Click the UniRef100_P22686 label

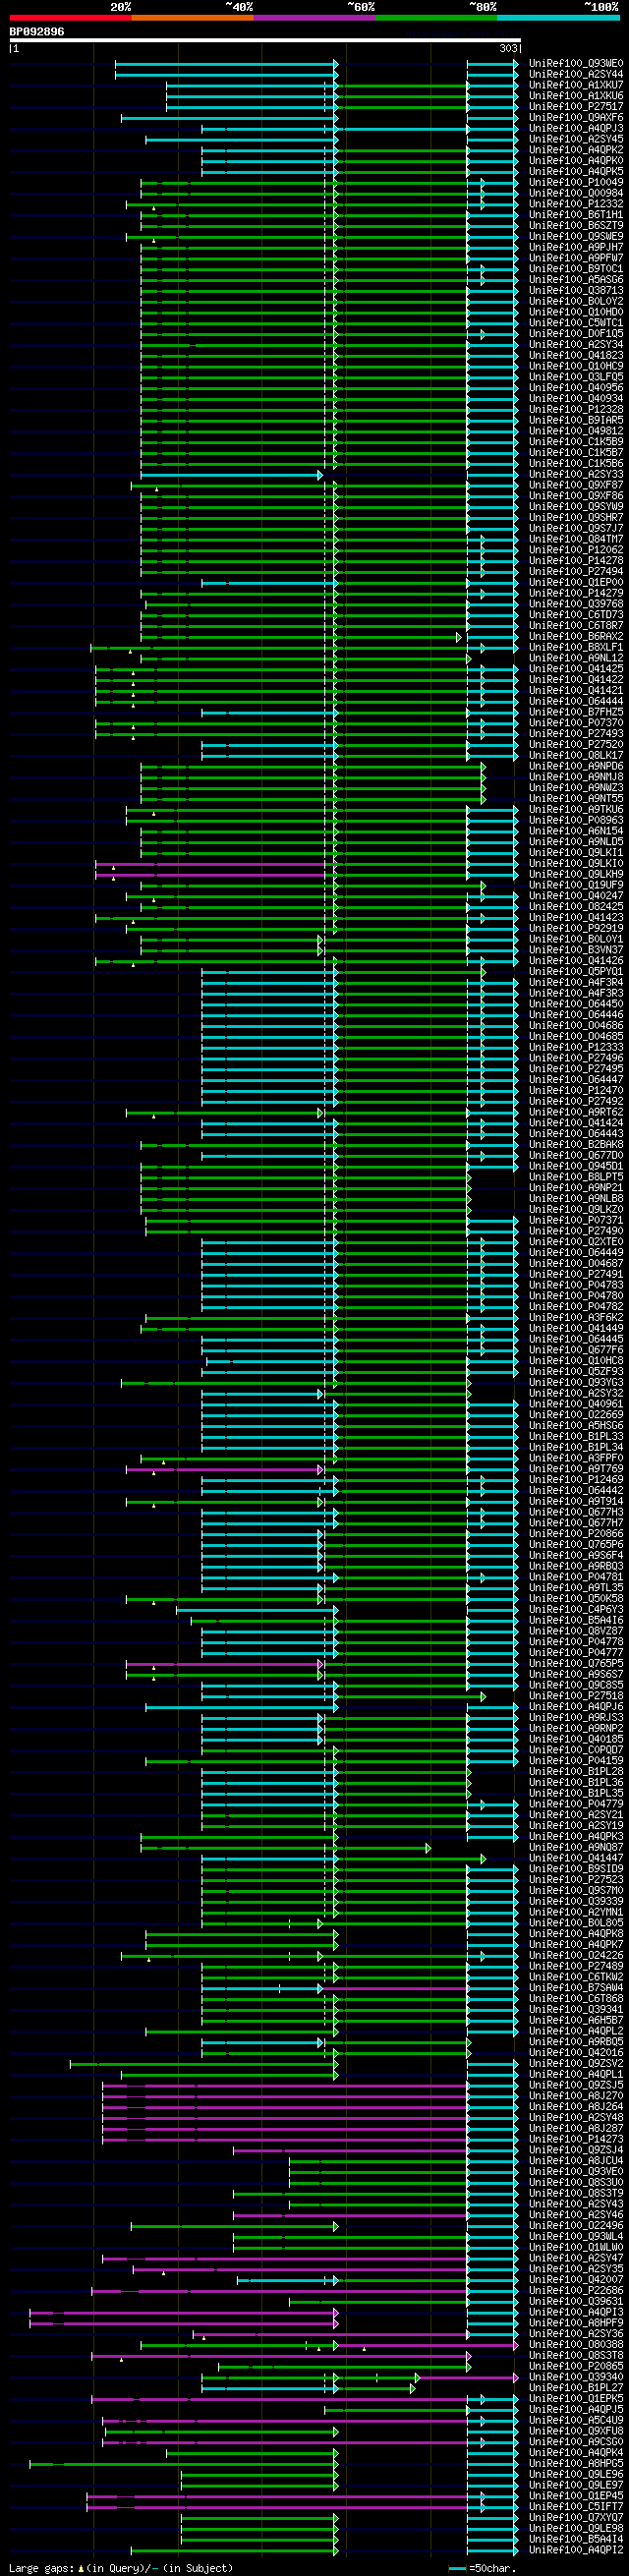(576, 2290)
